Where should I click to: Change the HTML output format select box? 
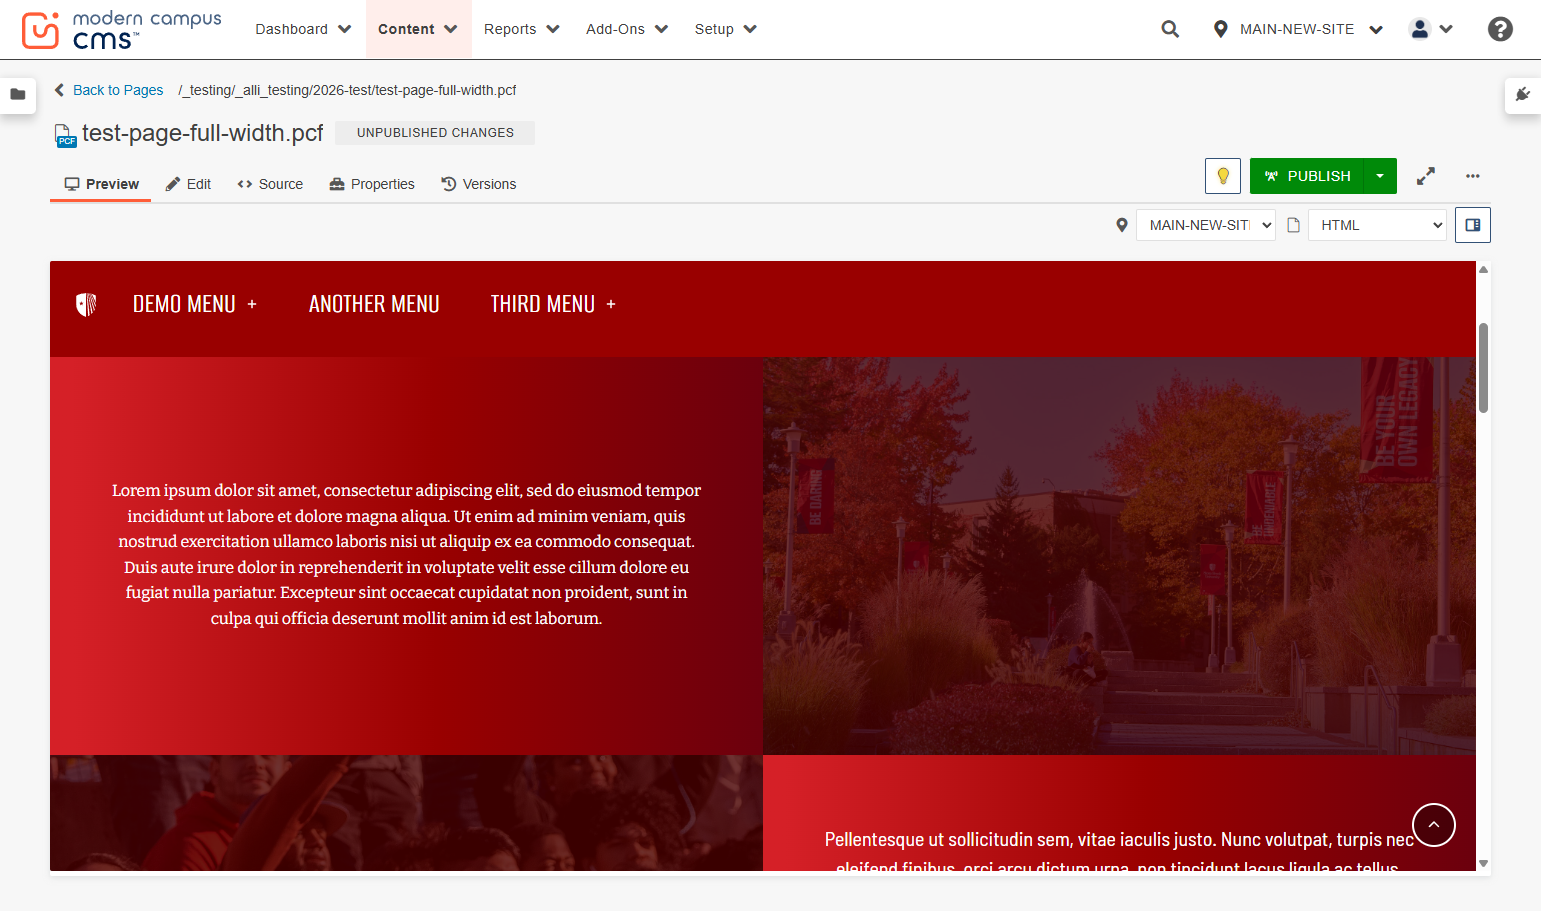(1377, 225)
